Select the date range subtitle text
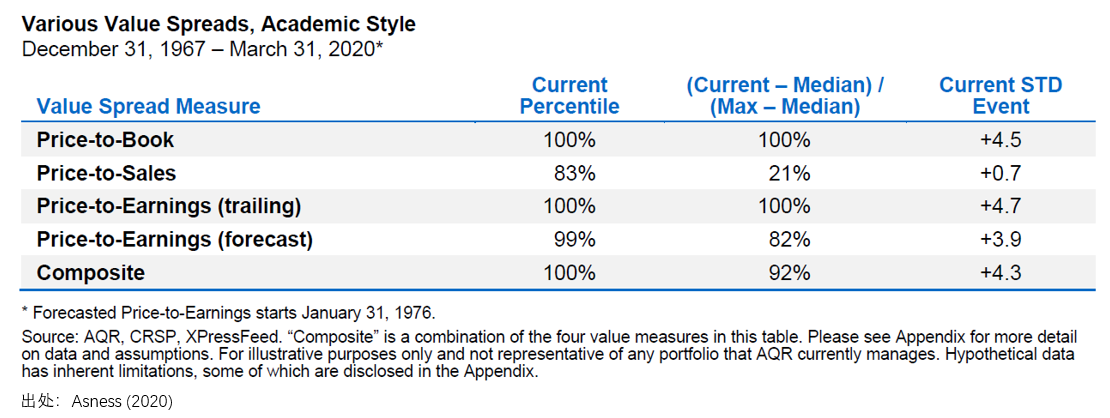This screenshot has width=1110, height=418. pyautogui.click(x=202, y=50)
